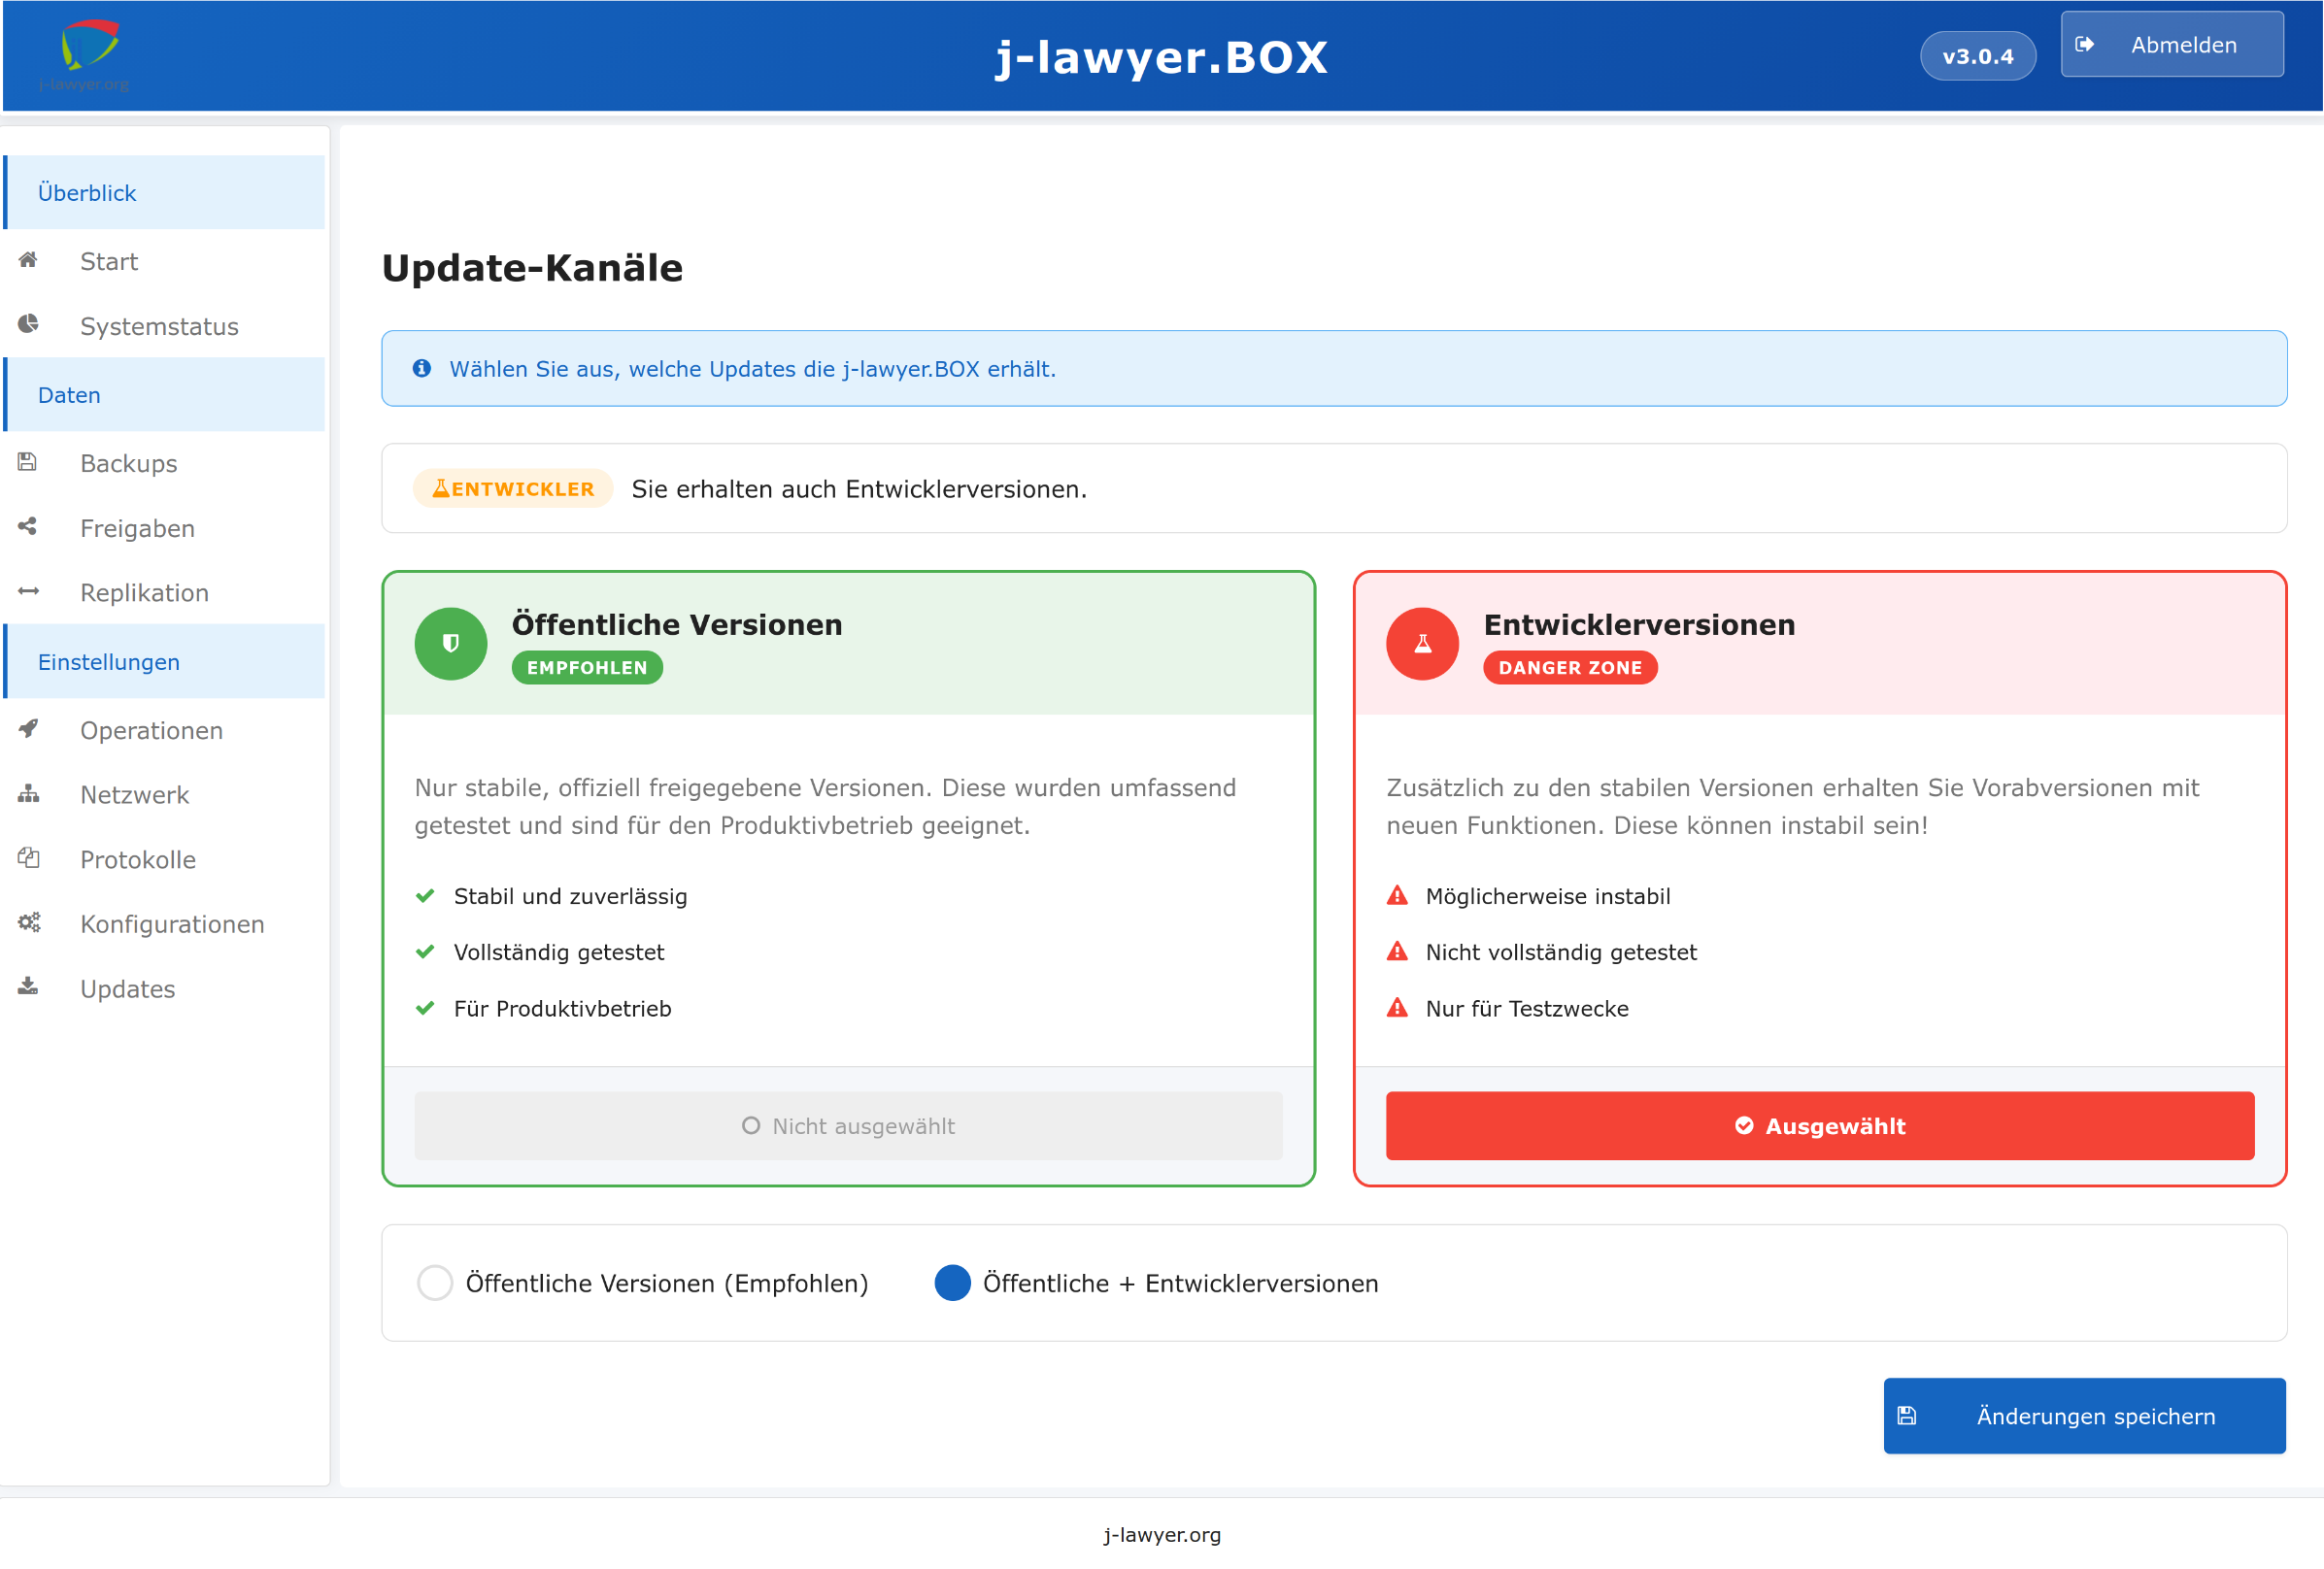Open the Überblick section header
Screen dimensions: 2324x1569
pyautogui.click(x=87, y=193)
